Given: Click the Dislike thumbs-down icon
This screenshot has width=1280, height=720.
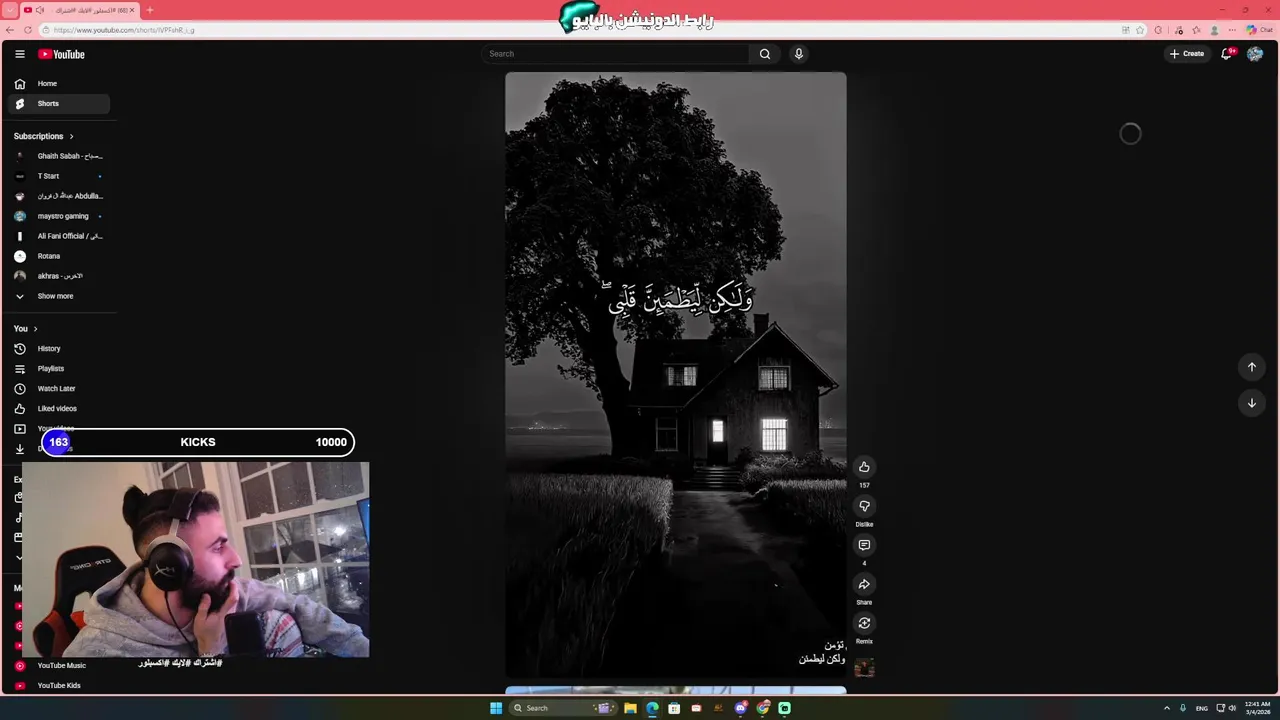Looking at the screenshot, I should point(864,506).
